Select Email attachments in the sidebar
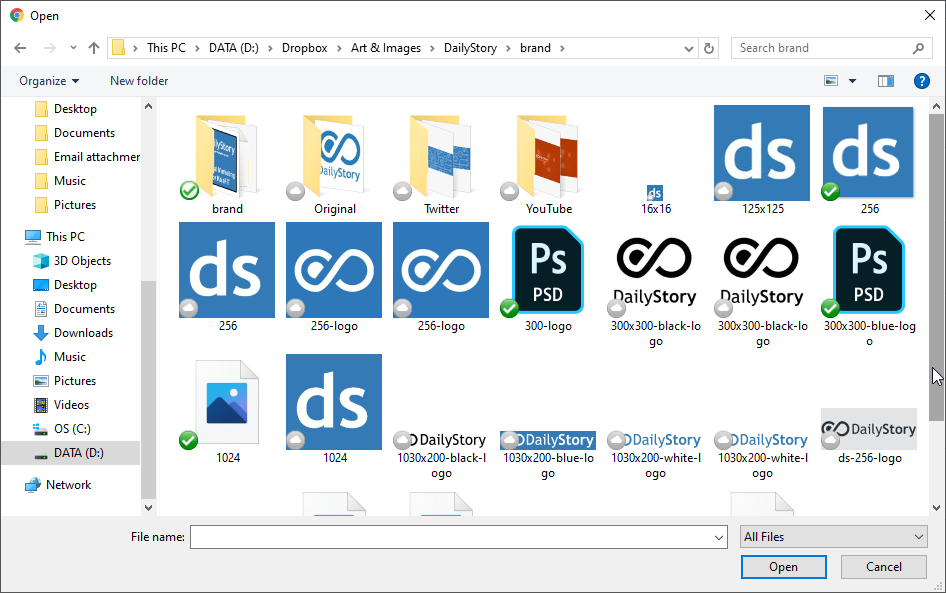The image size is (946, 593). pyautogui.click(x=87, y=157)
